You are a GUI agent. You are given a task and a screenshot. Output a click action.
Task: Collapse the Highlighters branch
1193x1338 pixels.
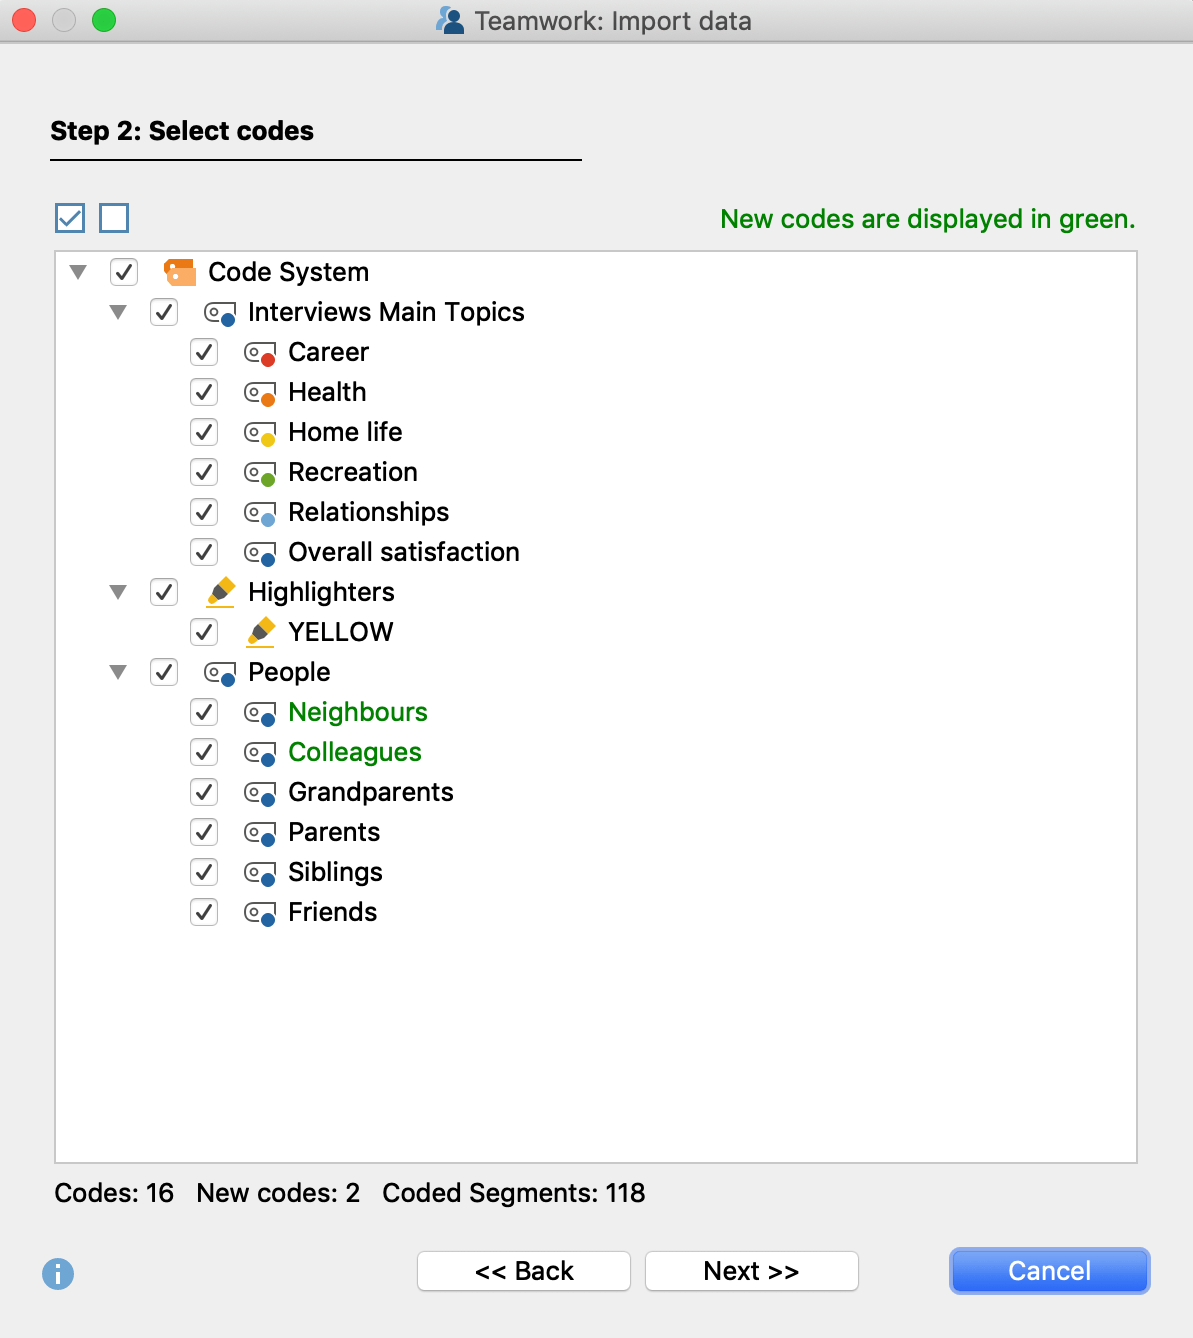pyautogui.click(x=119, y=591)
